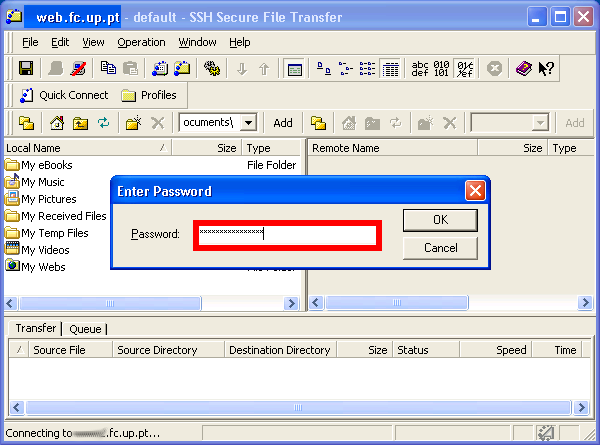Click Quick Connect button

tap(64, 95)
